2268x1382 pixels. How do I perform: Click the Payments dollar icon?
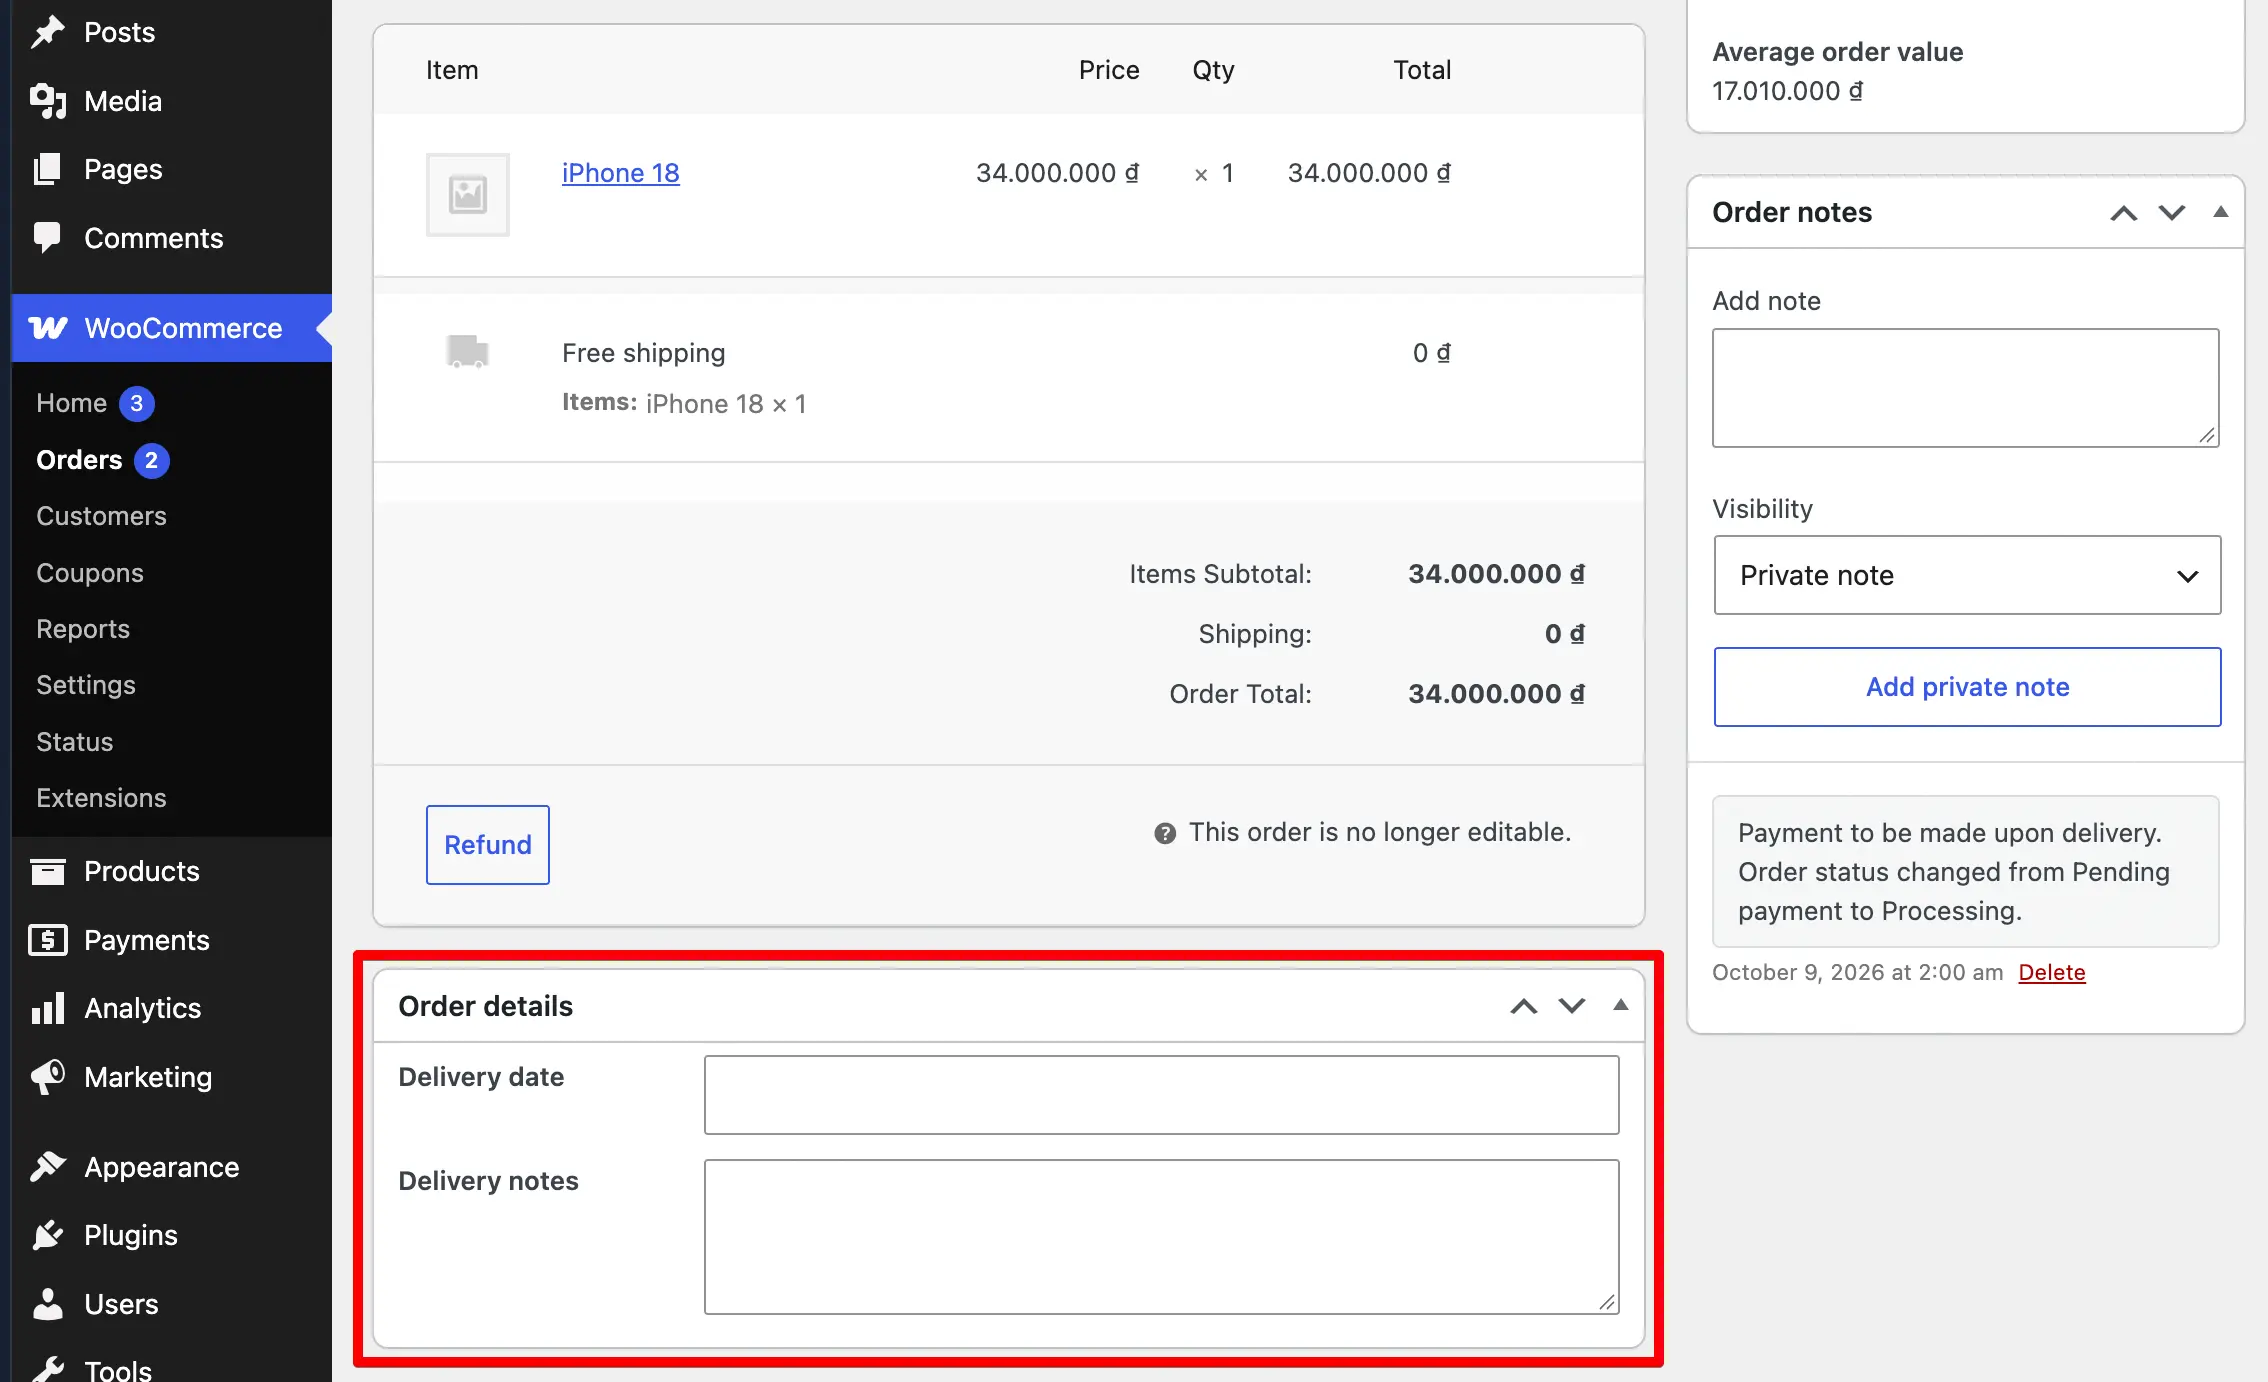[x=47, y=940]
